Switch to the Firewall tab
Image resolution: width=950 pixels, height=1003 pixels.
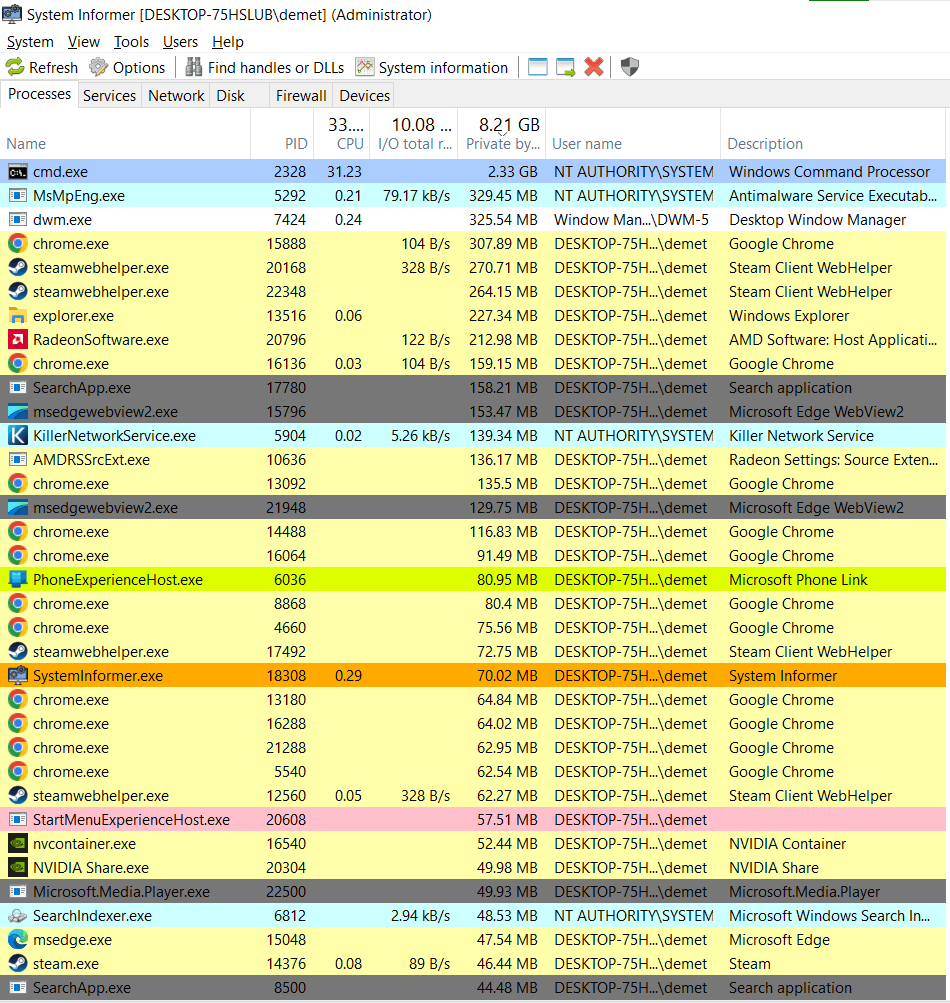click(x=301, y=95)
